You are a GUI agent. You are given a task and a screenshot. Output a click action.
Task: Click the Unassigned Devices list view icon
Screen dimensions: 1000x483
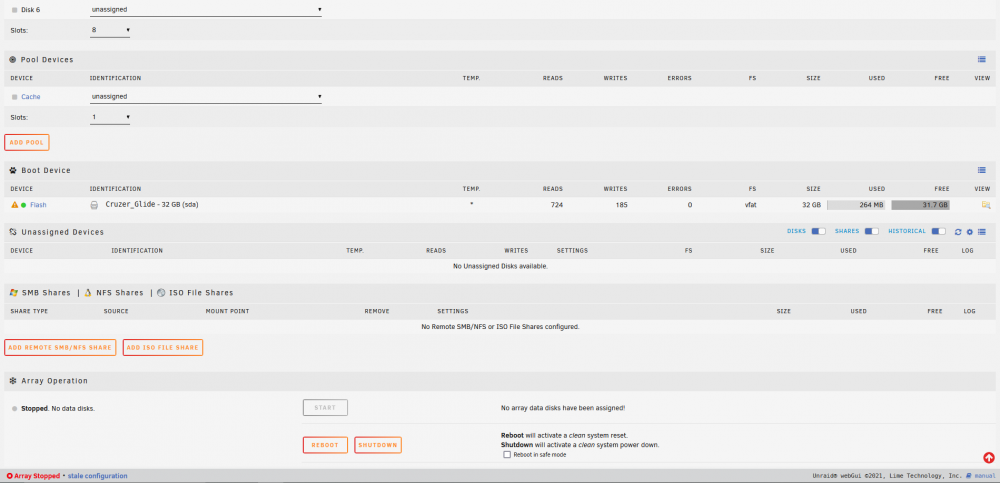982,232
